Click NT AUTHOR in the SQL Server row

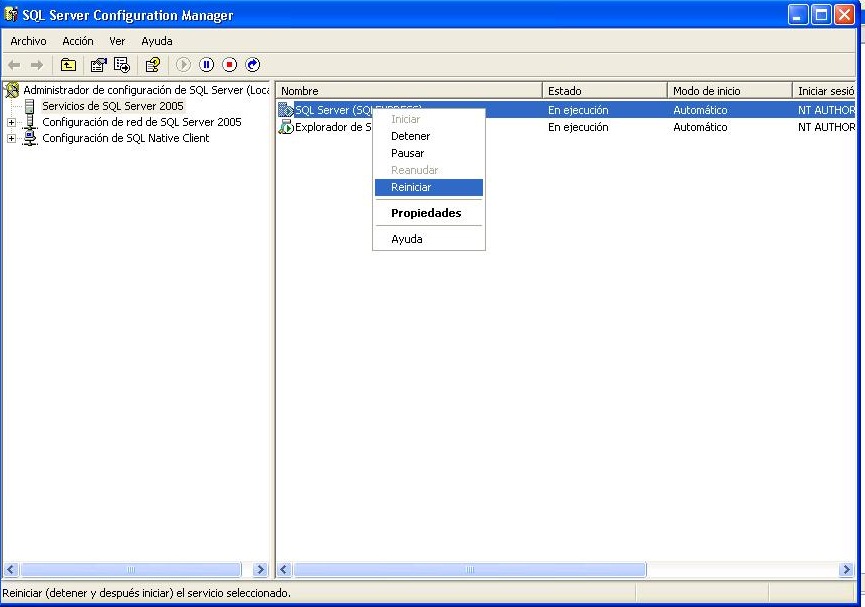[x=826, y=110]
